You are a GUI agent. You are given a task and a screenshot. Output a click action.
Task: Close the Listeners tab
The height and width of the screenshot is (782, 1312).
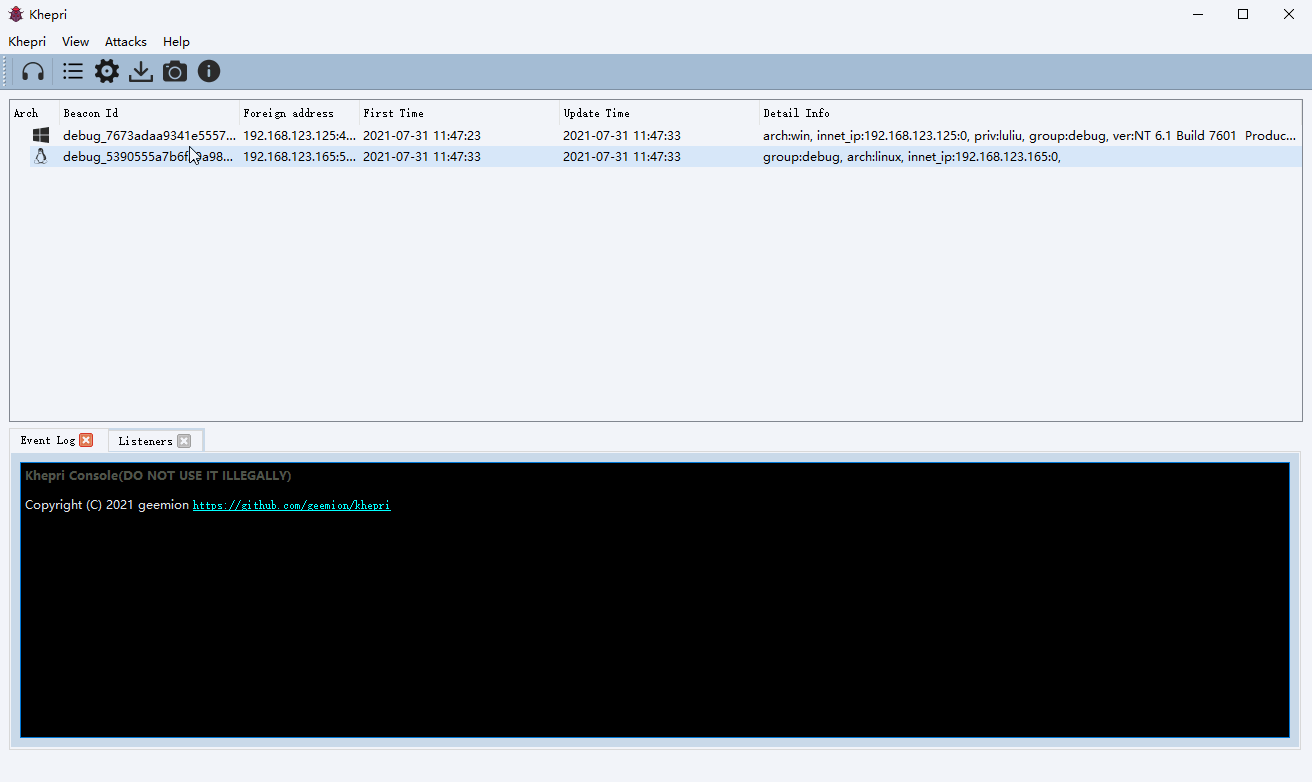184,441
